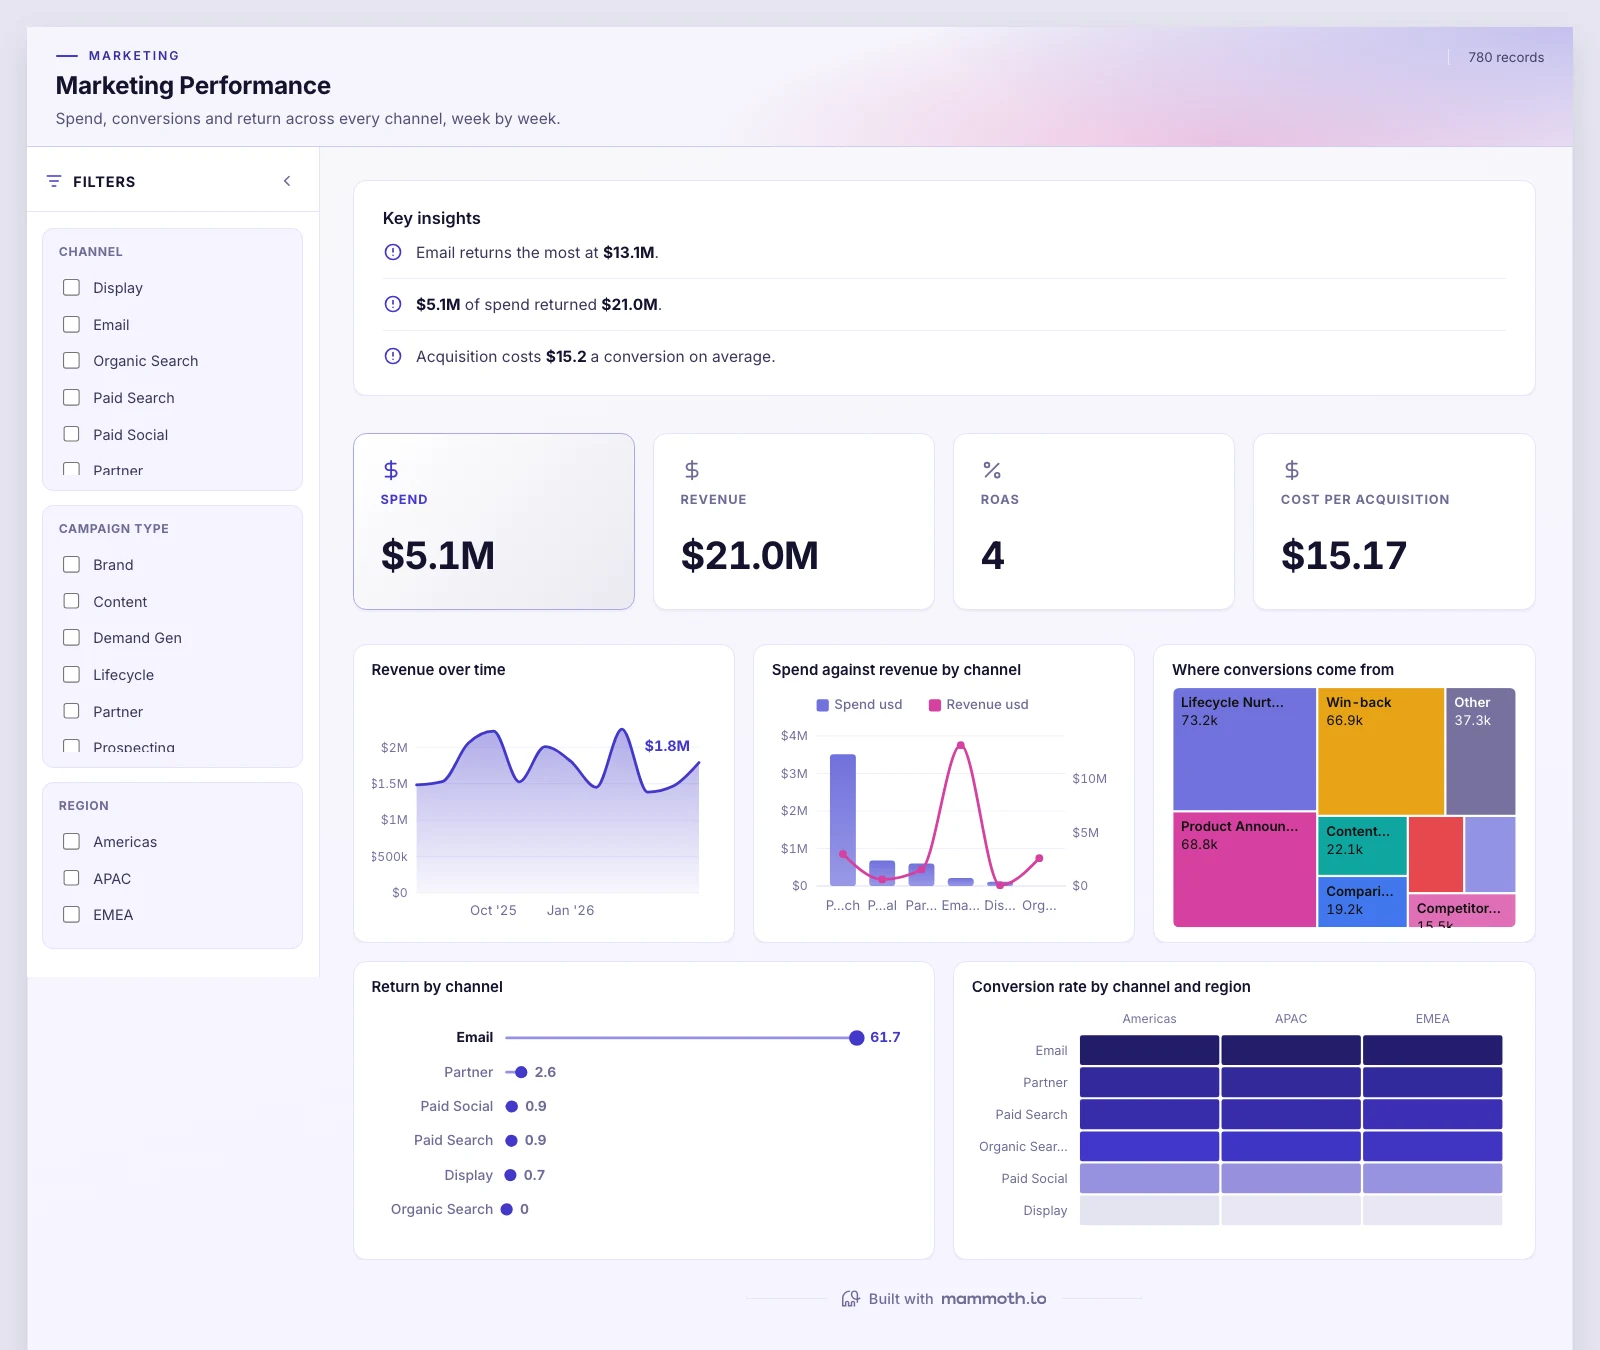
Task: Click the 780 records label
Action: (1506, 57)
